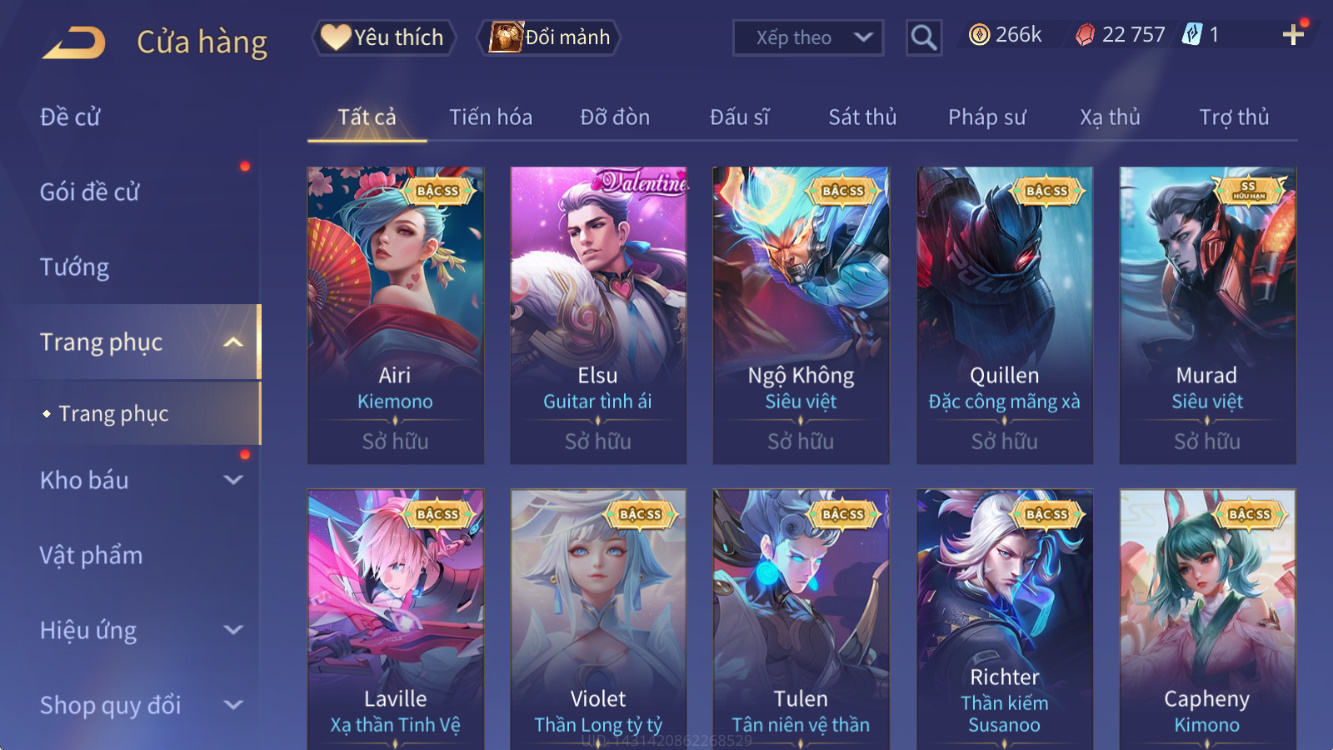Switch to the Pháp sư tab

[987, 117]
